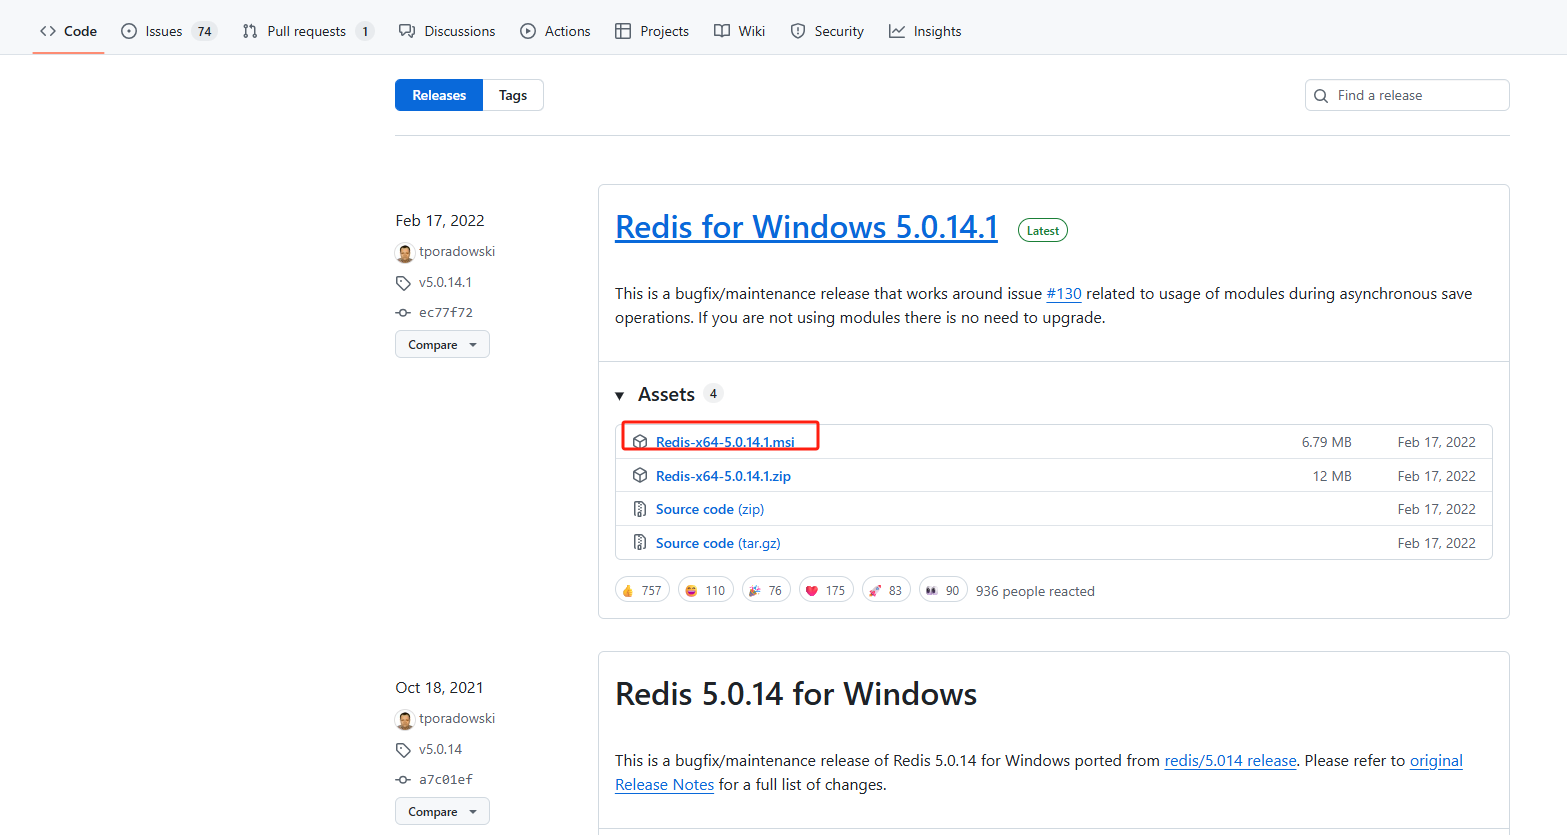Open the v5.0.14 tag link
The image size is (1567, 835).
tap(440, 749)
